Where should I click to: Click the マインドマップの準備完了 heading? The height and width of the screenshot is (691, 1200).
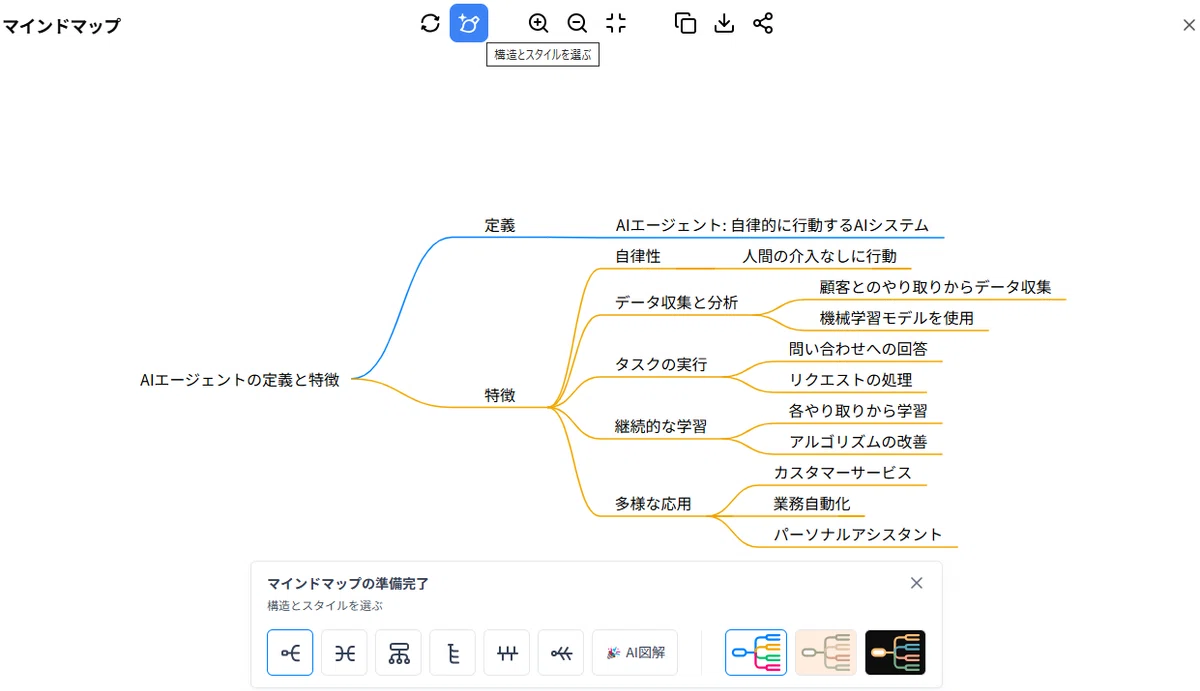point(347,583)
